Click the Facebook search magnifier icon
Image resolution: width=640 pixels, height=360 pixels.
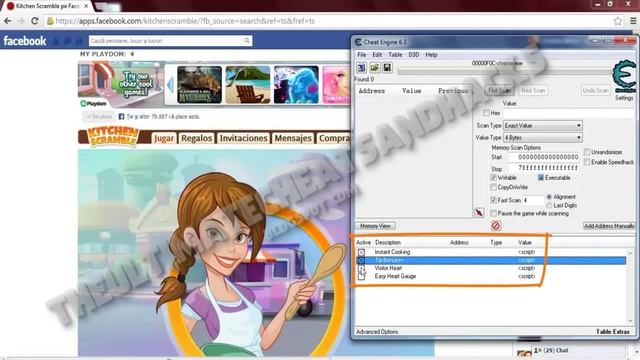click(x=247, y=41)
